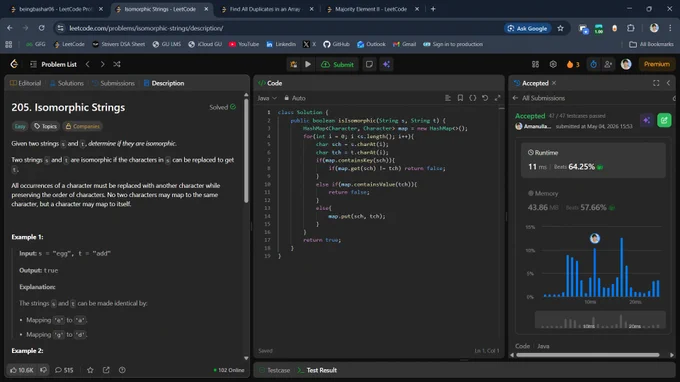This screenshot has height=382, width=680.
Task: Open the Problem List panel
Action: pyautogui.click(x=54, y=64)
